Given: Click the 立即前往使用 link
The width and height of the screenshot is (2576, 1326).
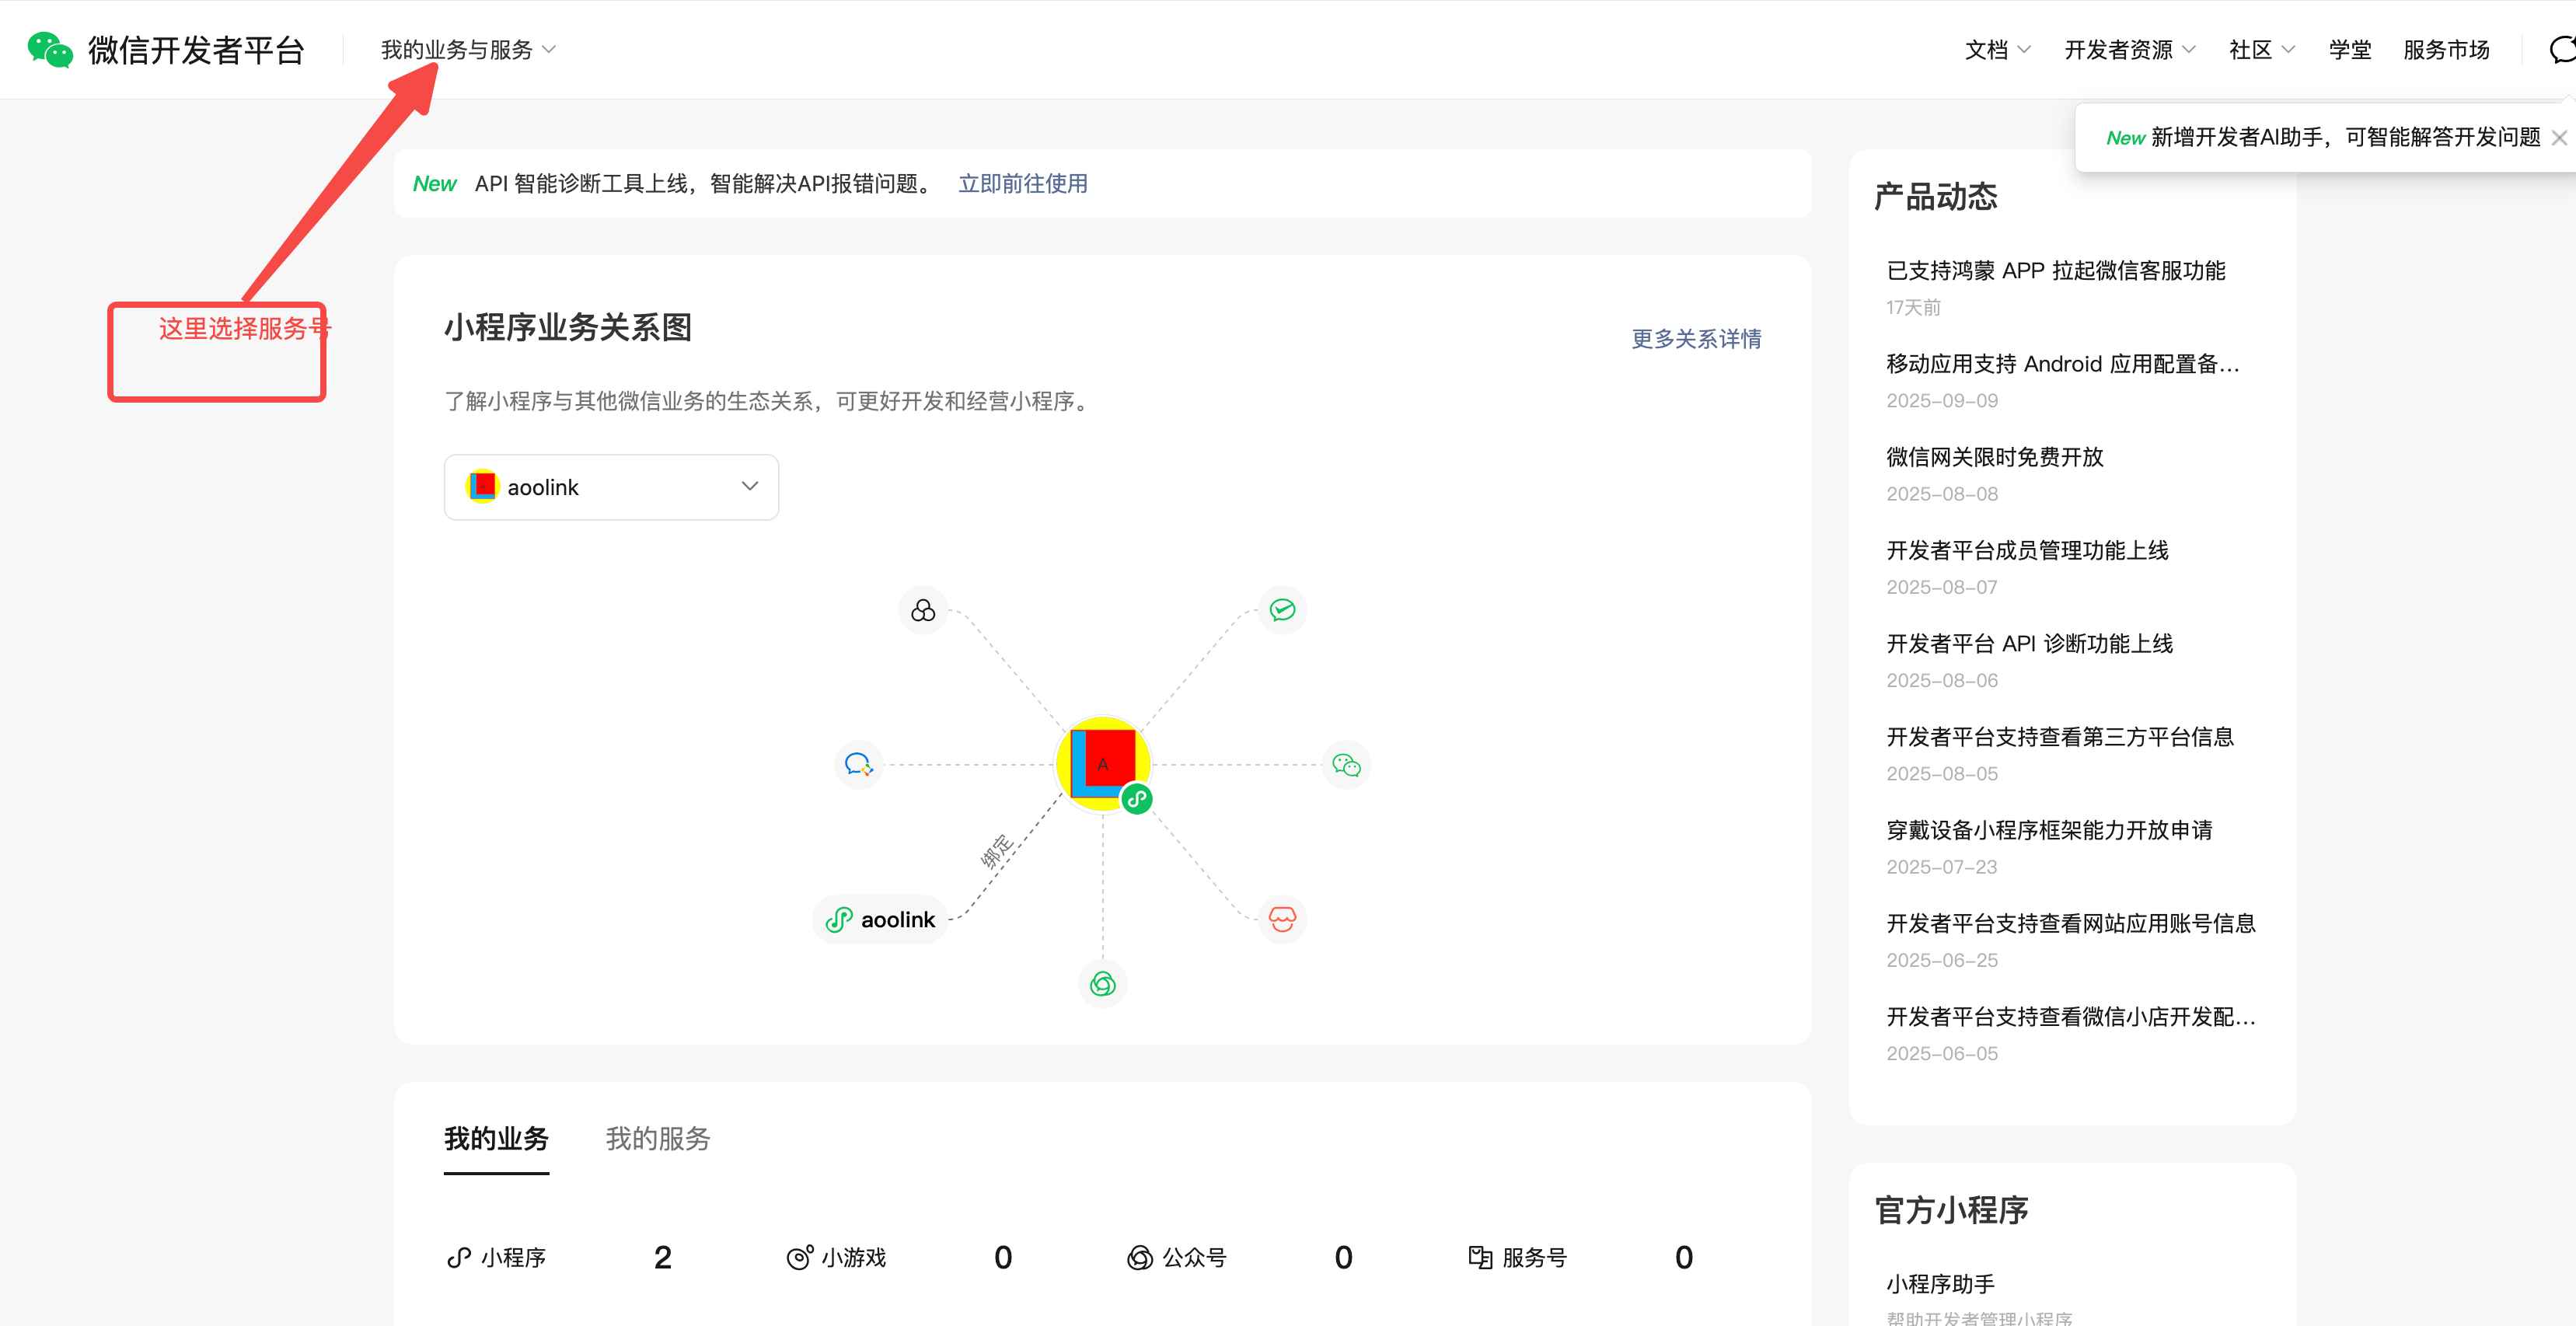Looking at the screenshot, I should [1022, 183].
